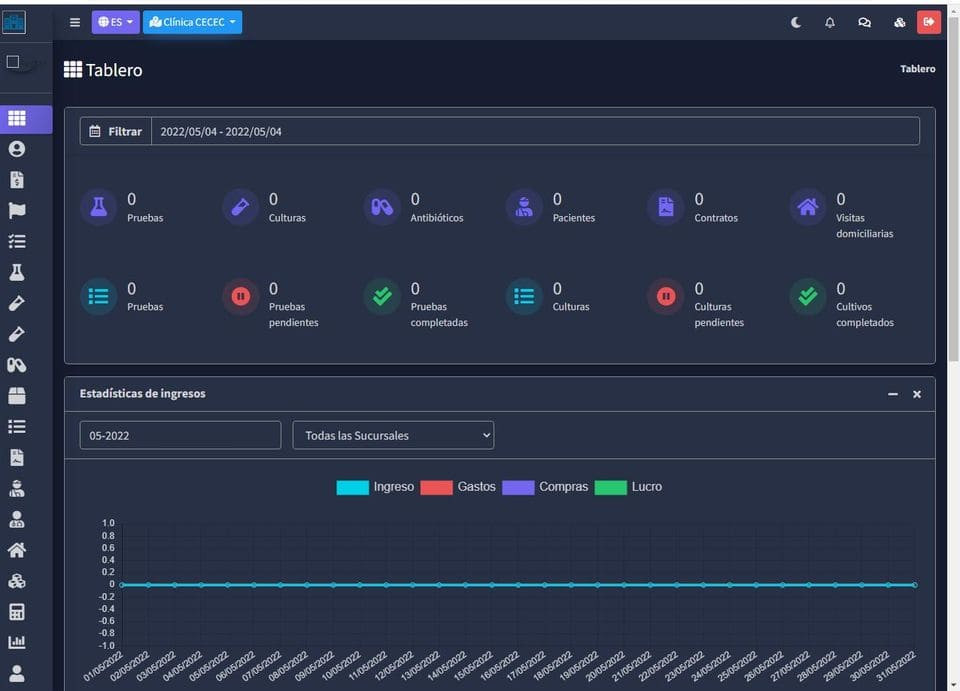Collapse the Estadísticas de ingresos panel
The height and width of the screenshot is (691, 960).
click(x=892, y=394)
